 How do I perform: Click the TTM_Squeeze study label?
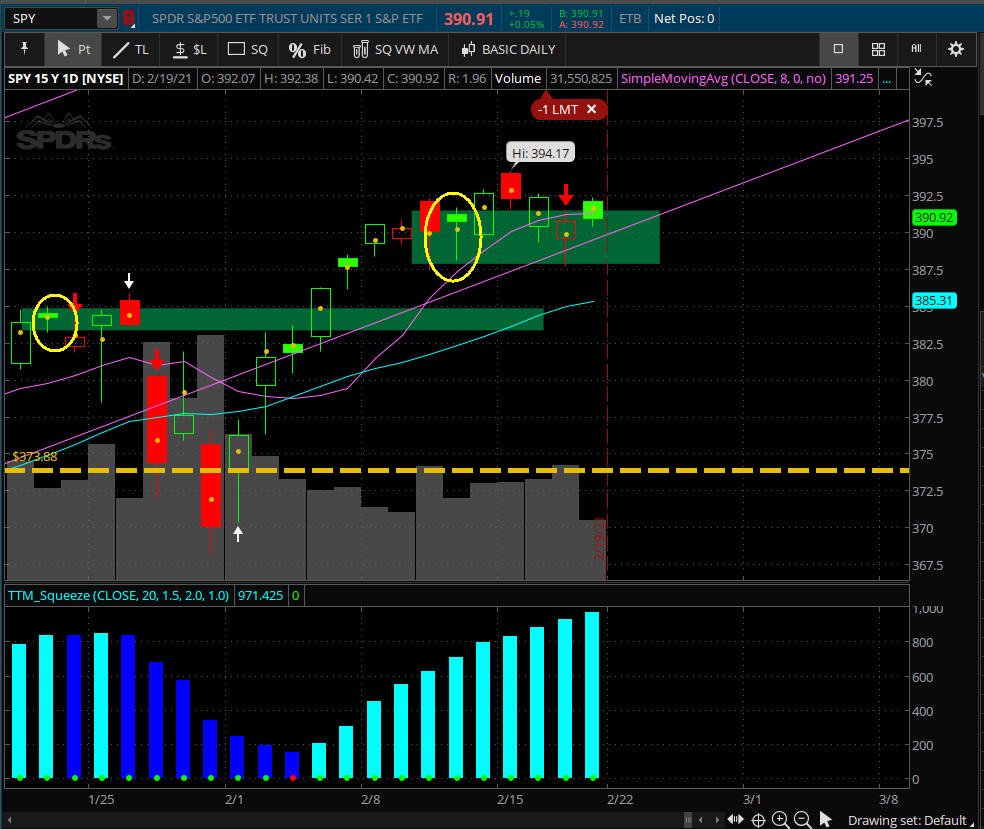[118, 596]
